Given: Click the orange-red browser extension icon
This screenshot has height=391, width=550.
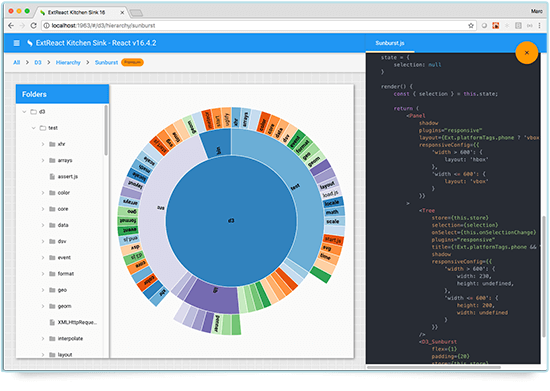Looking at the screenshot, I should click(496, 26).
